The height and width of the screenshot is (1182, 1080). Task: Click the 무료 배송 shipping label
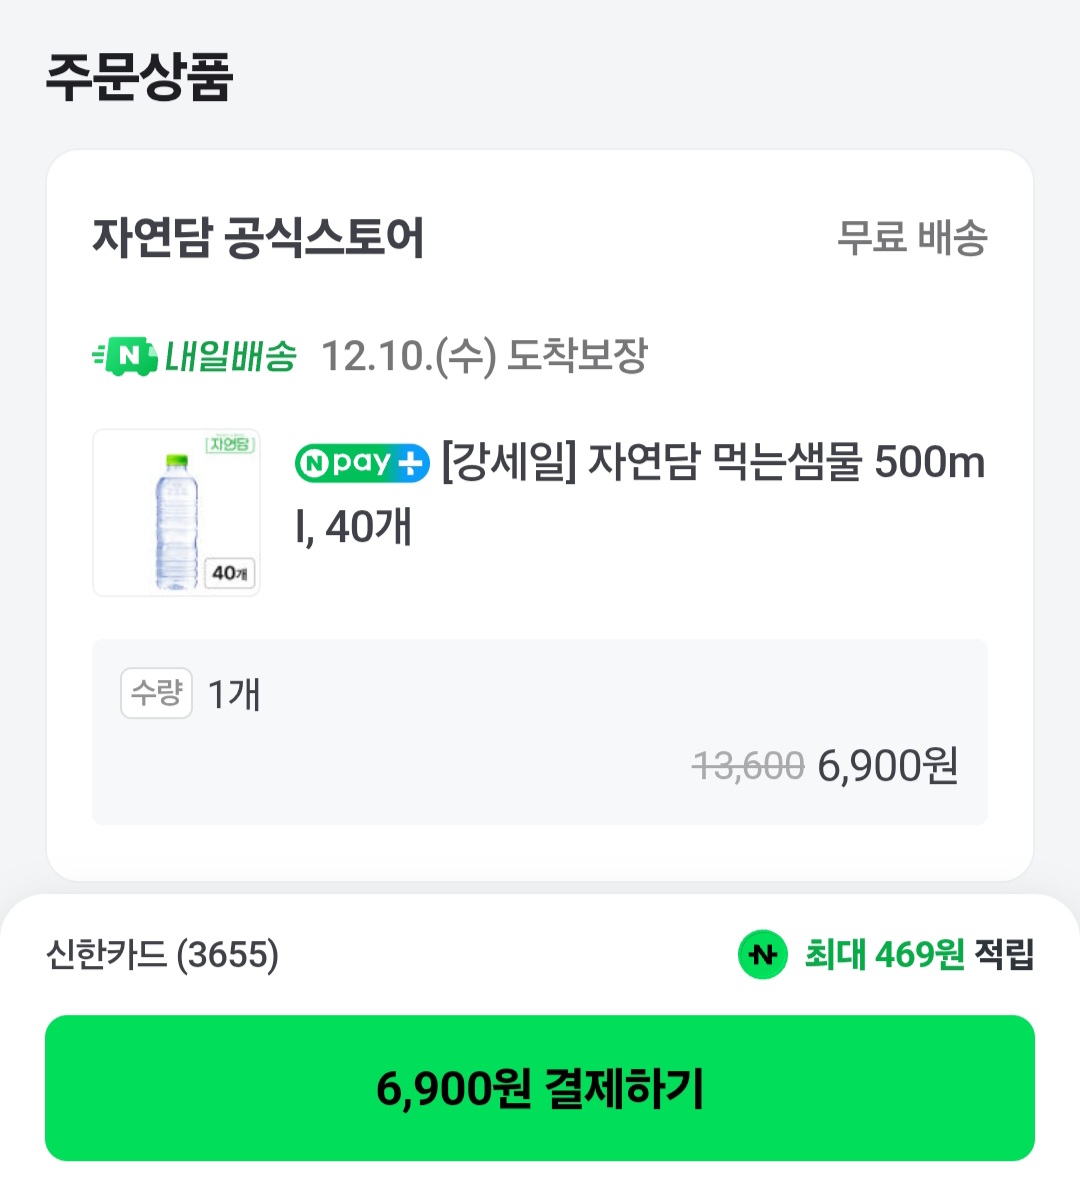pyautogui.click(x=912, y=238)
